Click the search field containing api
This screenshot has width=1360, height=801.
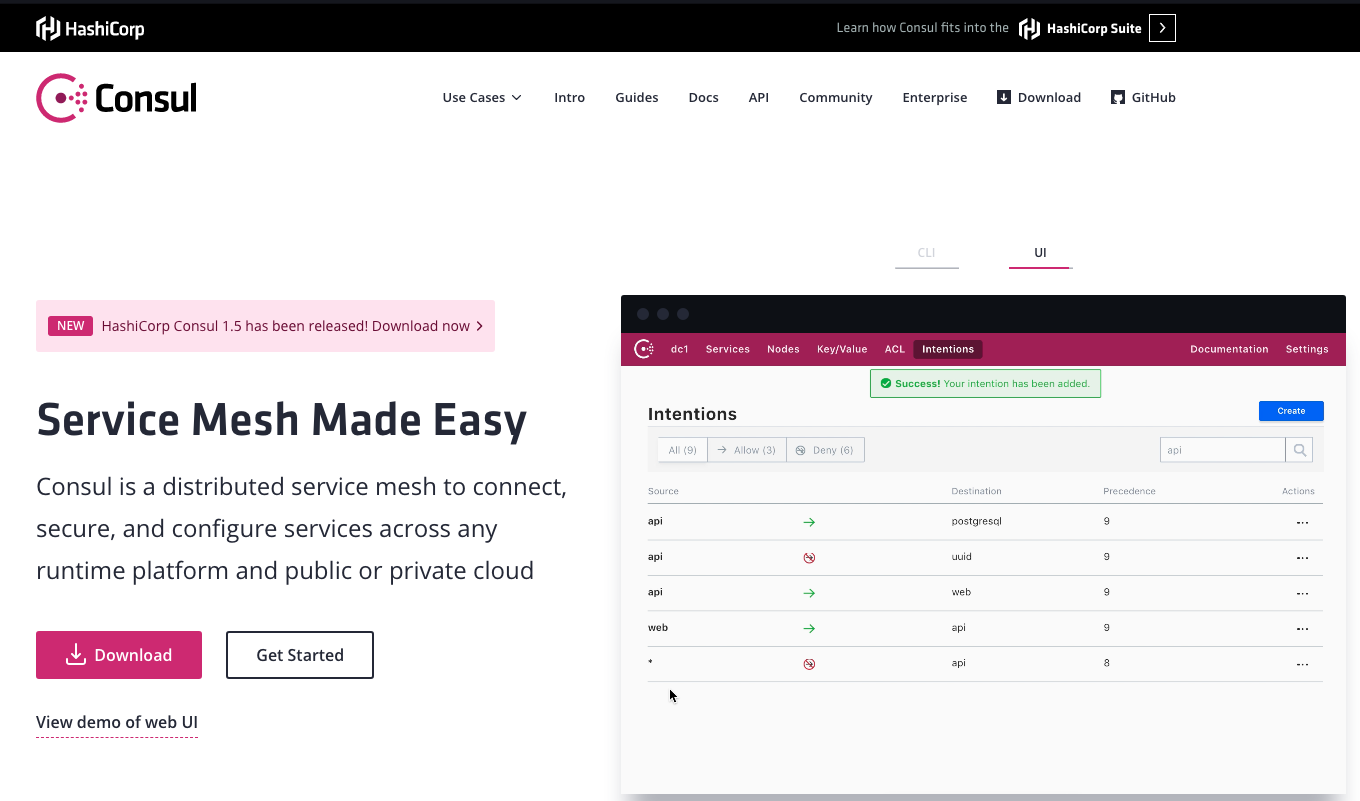coord(1222,450)
